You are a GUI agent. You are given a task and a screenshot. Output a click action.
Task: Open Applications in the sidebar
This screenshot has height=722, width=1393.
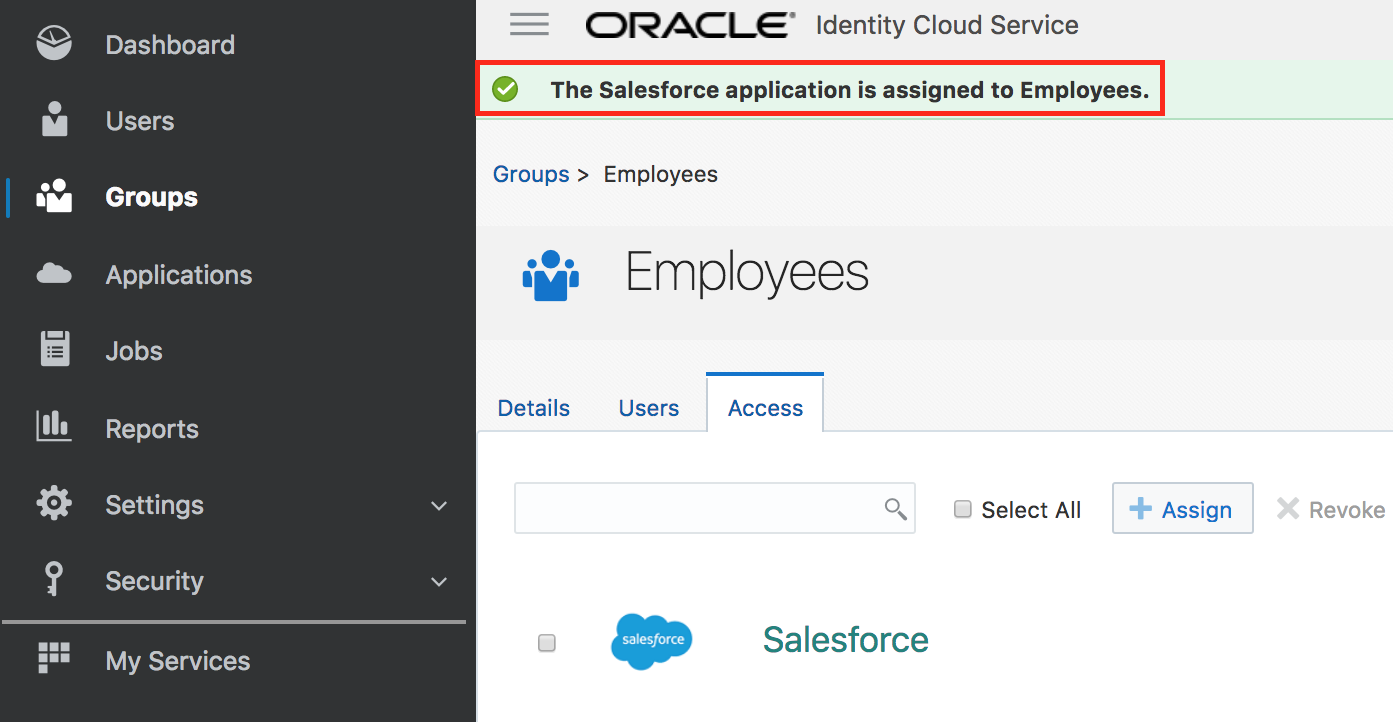tap(179, 275)
